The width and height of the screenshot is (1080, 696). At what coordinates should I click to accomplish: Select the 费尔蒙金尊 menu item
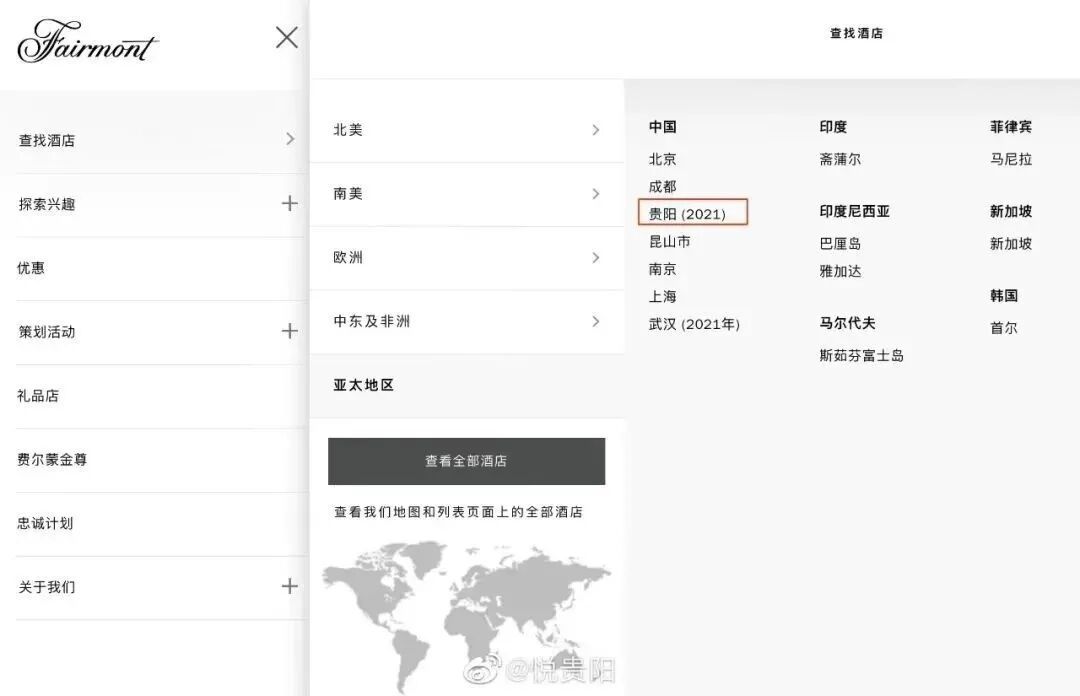point(52,460)
